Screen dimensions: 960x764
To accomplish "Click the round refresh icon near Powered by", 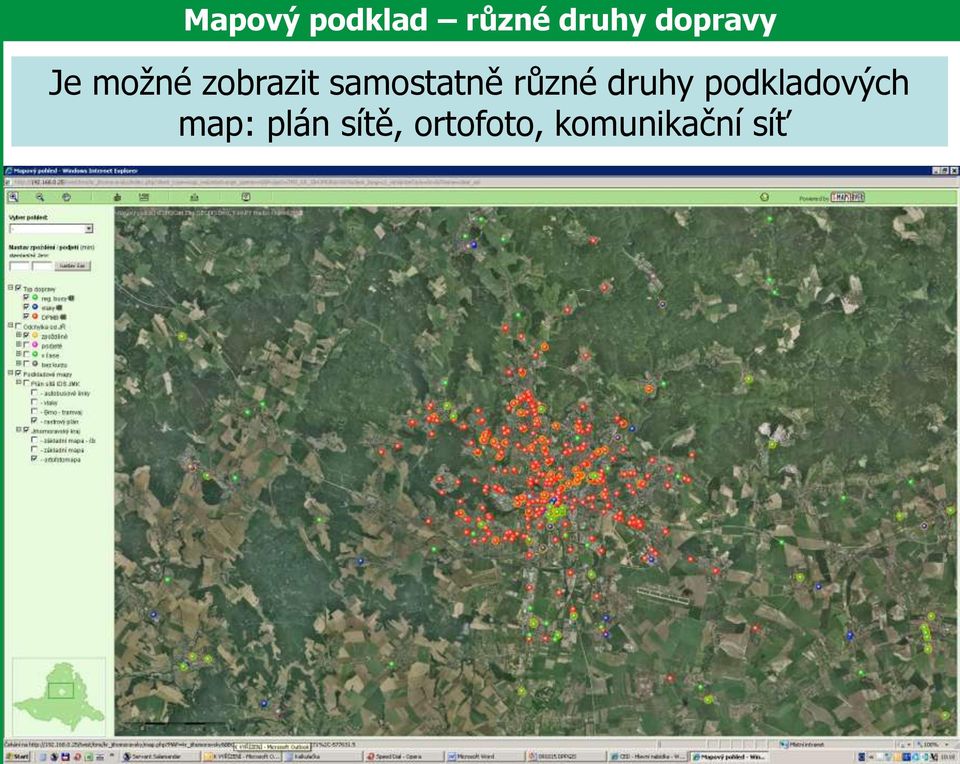I will point(764,197).
